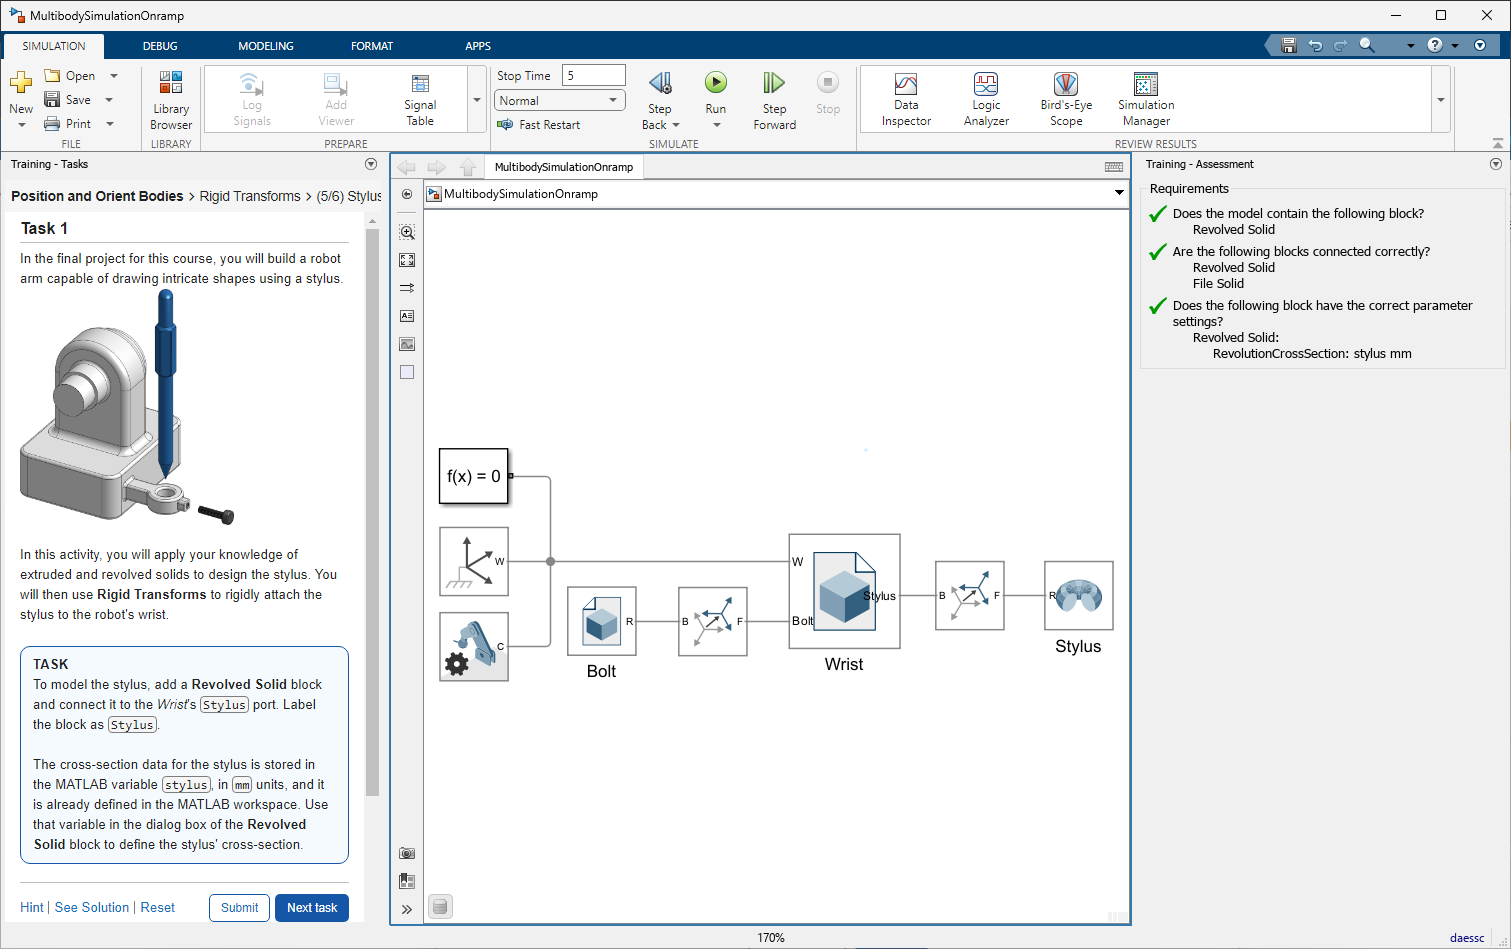Viewport: 1511px width, 949px height.
Task: Click the Tasks panel vertical scrollbar
Action: (x=372, y=510)
